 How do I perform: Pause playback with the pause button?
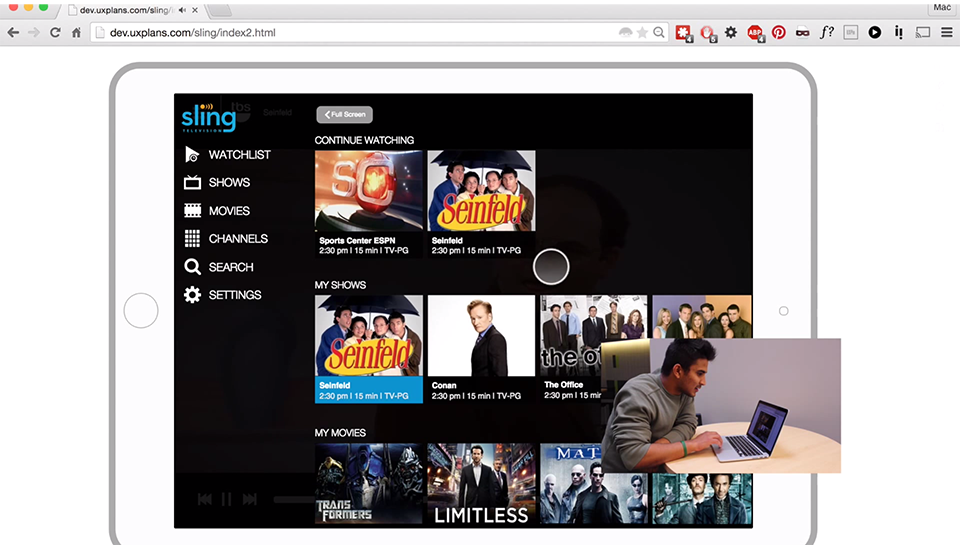coord(227,499)
